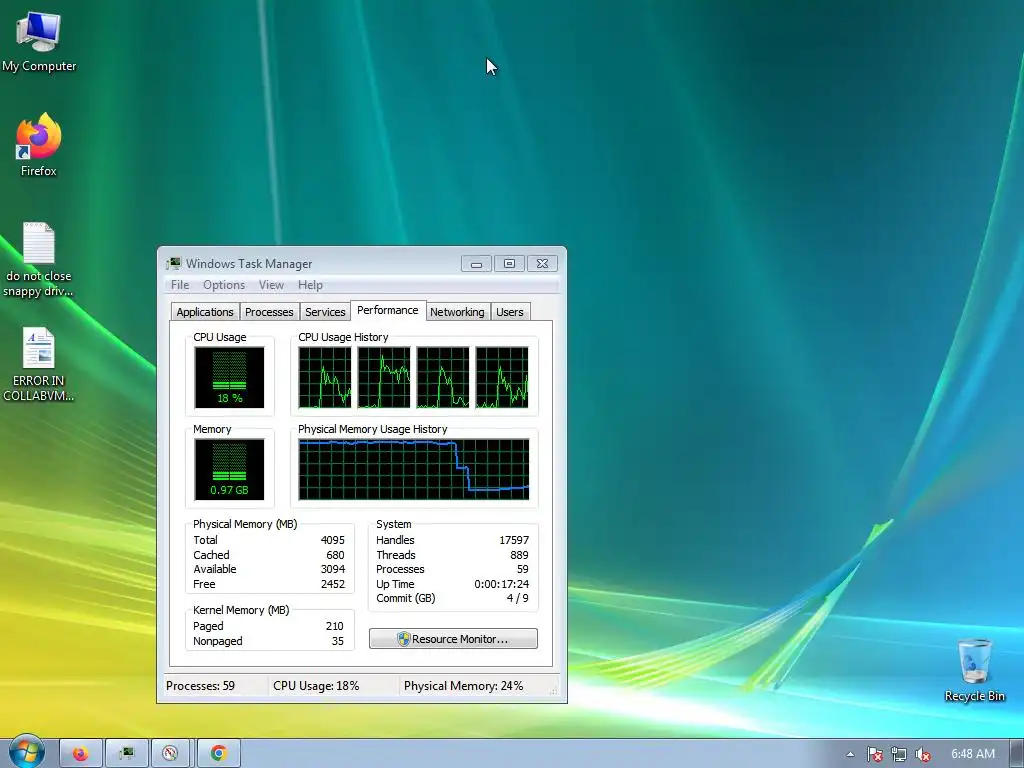Select the 'do not close snappy driv...' text file
This screenshot has width=1024, height=768.
click(39, 260)
